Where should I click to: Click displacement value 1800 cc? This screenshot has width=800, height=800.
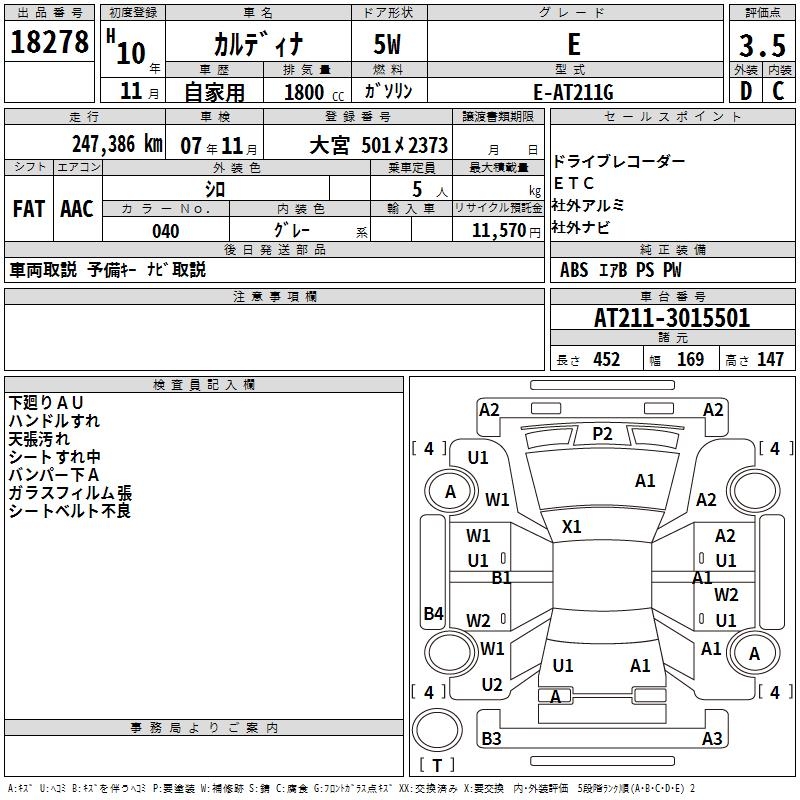coord(314,92)
